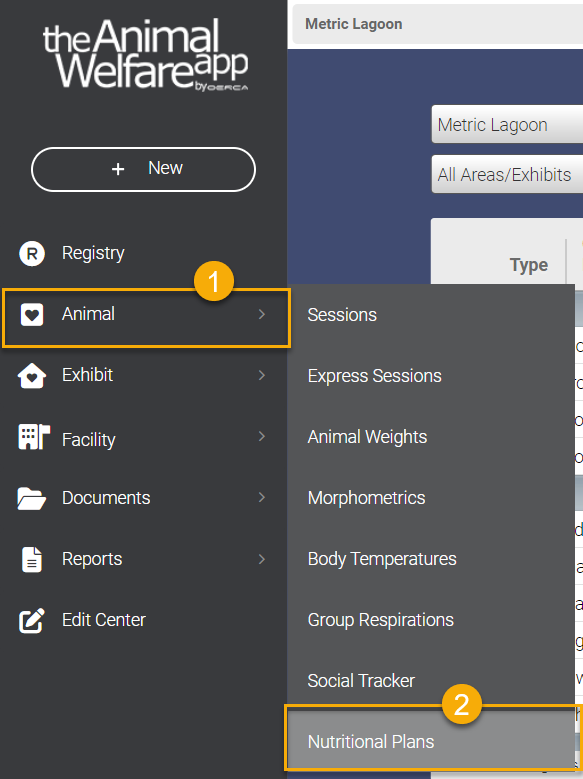Open the Metric Lagoon facility dropdown
The width and height of the screenshot is (583, 779).
507,124
